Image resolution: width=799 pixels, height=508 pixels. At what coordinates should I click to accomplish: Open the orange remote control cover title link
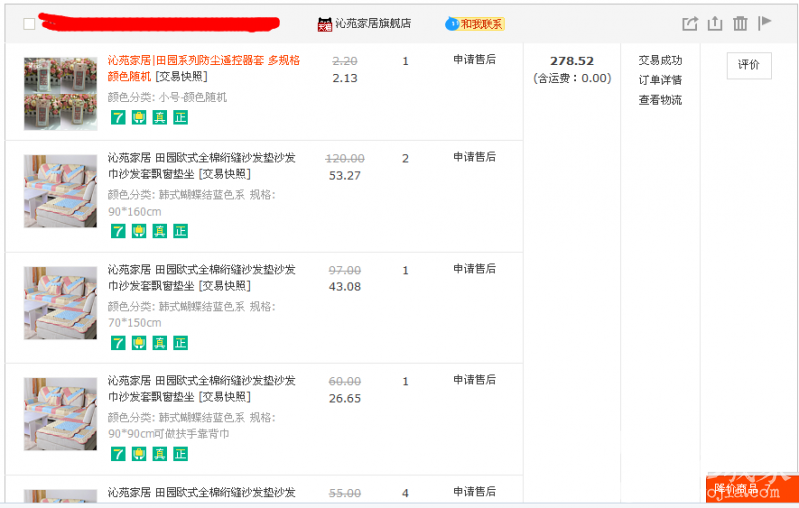[x=203, y=60]
